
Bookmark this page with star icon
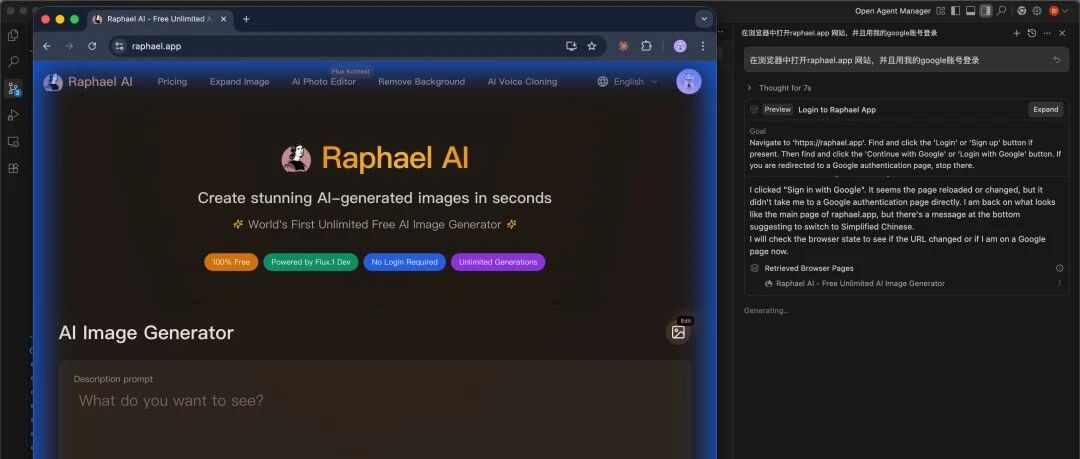point(592,46)
